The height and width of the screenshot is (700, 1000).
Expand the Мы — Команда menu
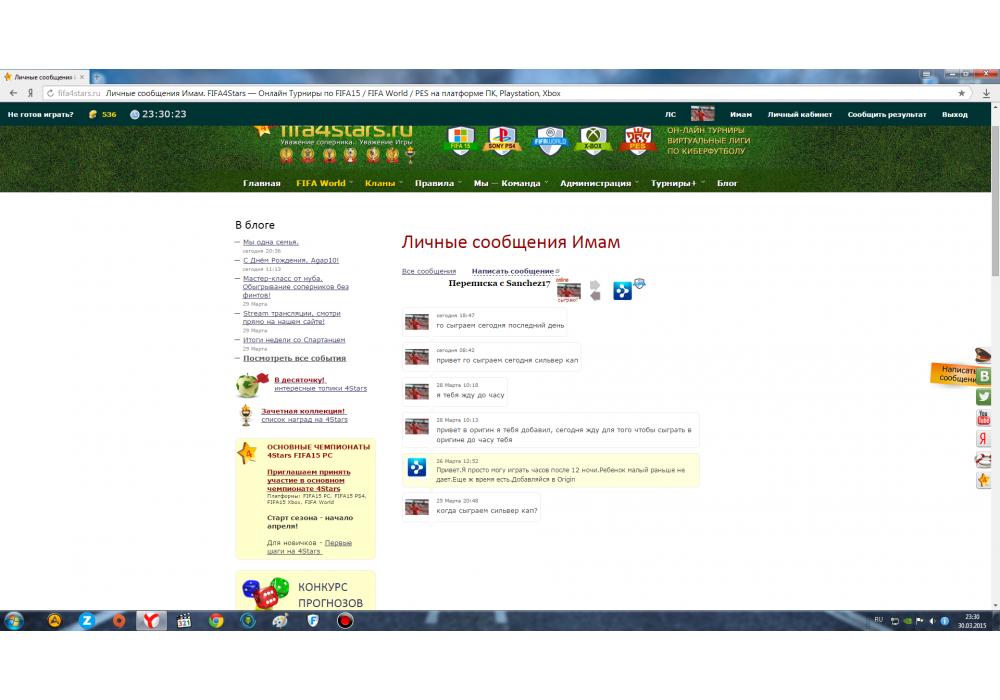[x=510, y=183]
